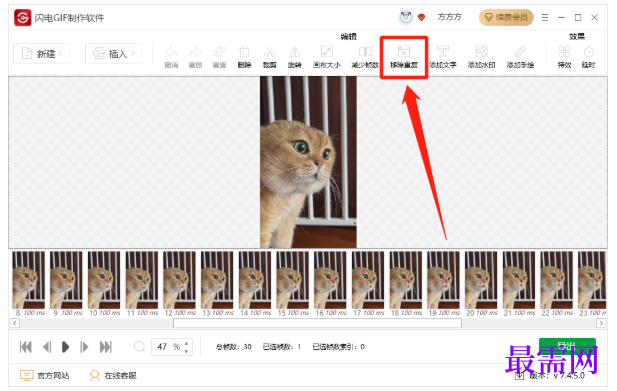The width and height of the screenshot is (617, 391).
Task: Click the Redo (重做) toolbar icon
Action: [x=195, y=52]
